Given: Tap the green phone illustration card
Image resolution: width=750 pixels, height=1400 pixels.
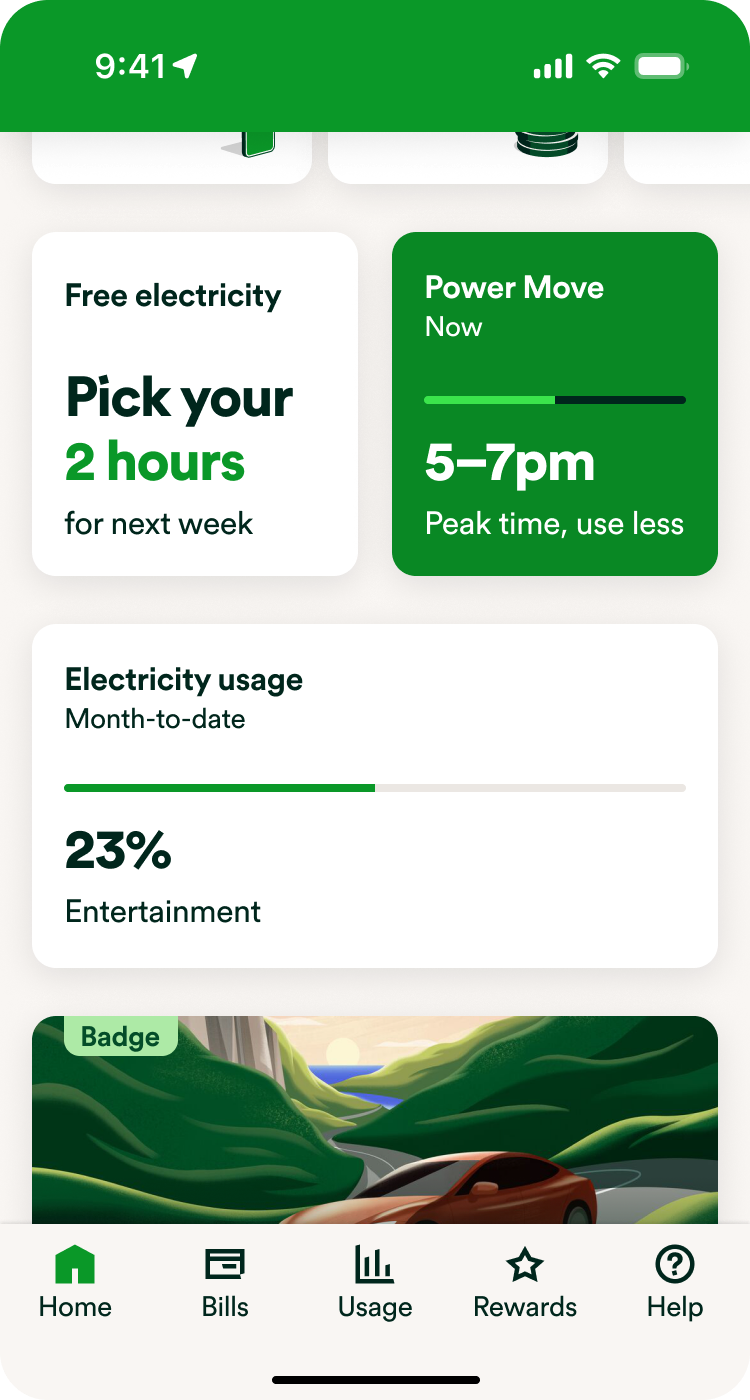Looking at the screenshot, I should coord(172,156).
